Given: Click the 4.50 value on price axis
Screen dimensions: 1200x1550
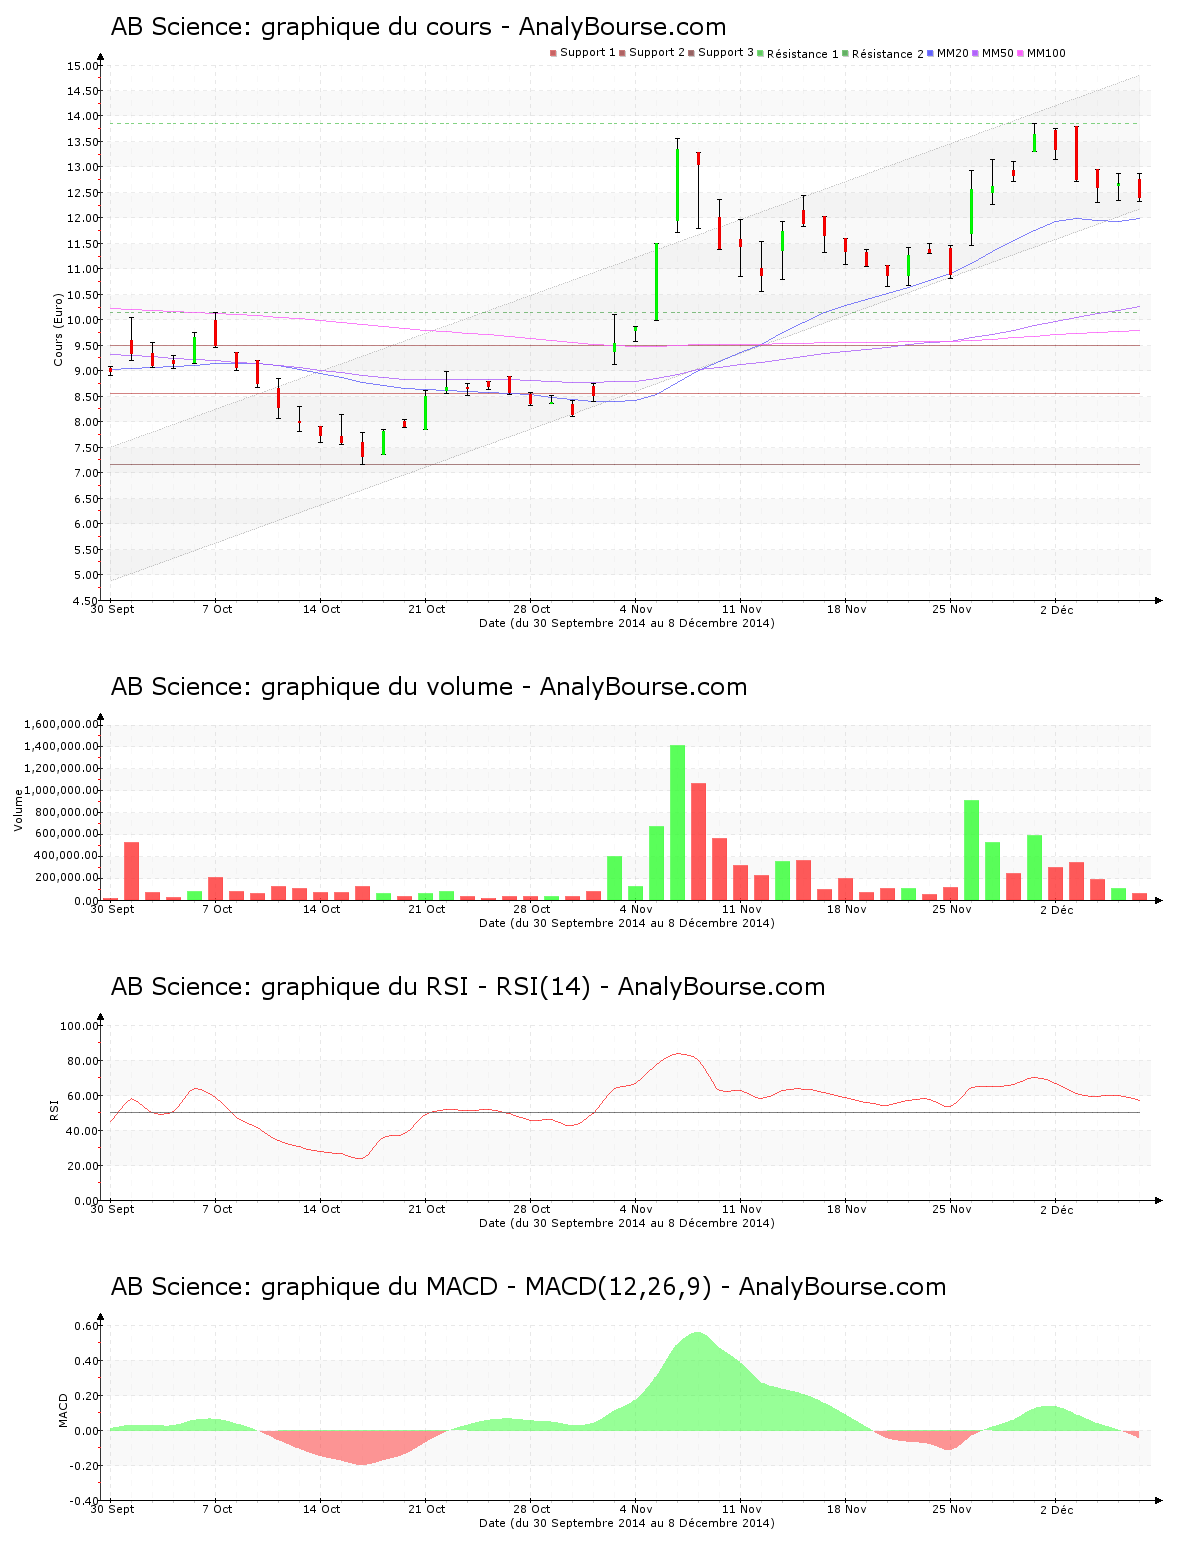Looking at the screenshot, I should pyautogui.click(x=85, y=601).
